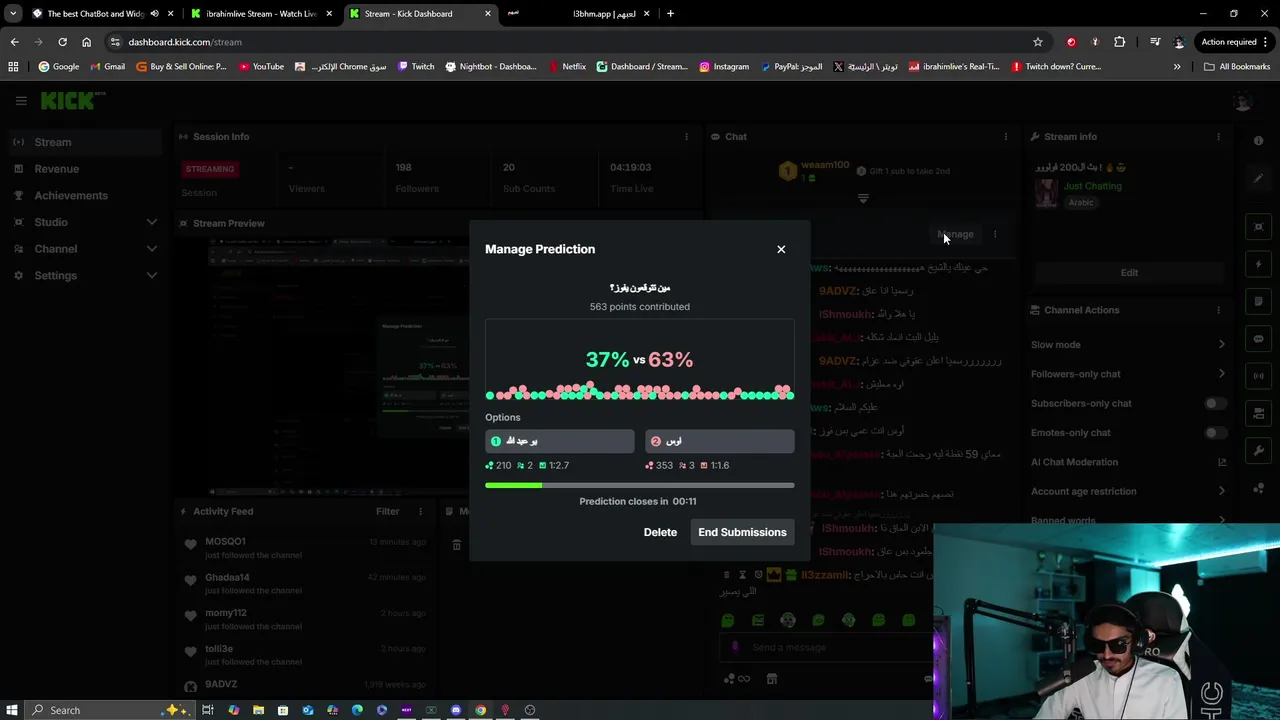
Task: Open the user avatar menu top right
Action: 1243,101
